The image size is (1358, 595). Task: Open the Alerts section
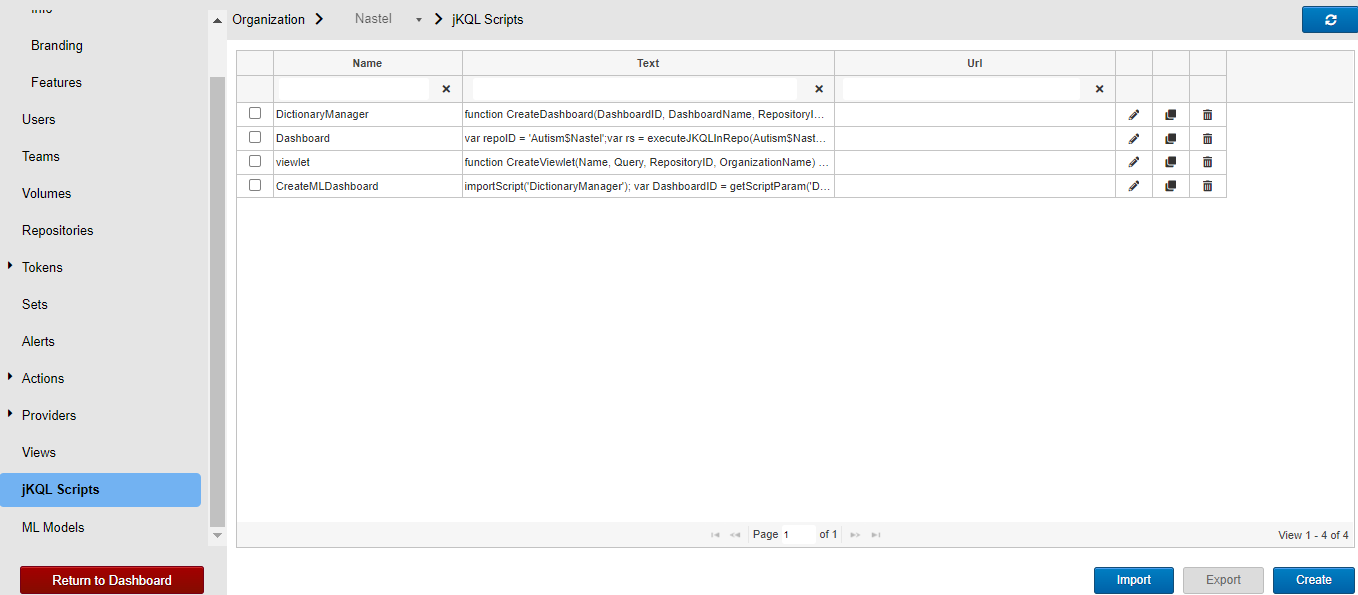38,341
